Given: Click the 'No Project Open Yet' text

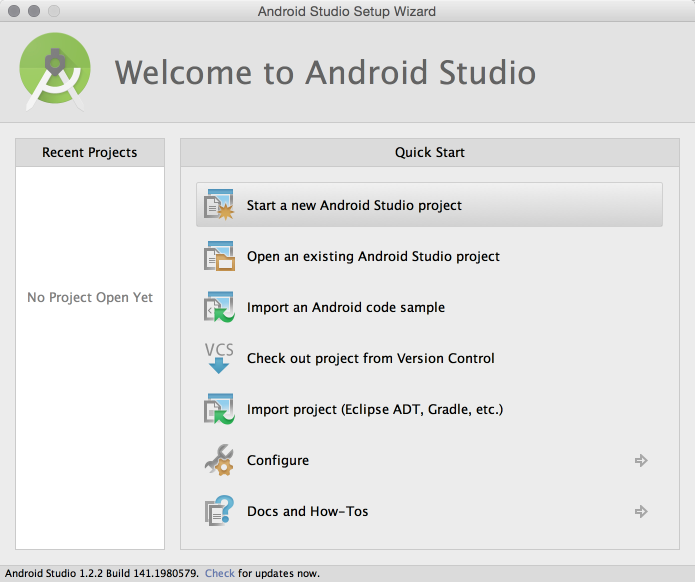Looking at the screenshot, I should point(90,297).
